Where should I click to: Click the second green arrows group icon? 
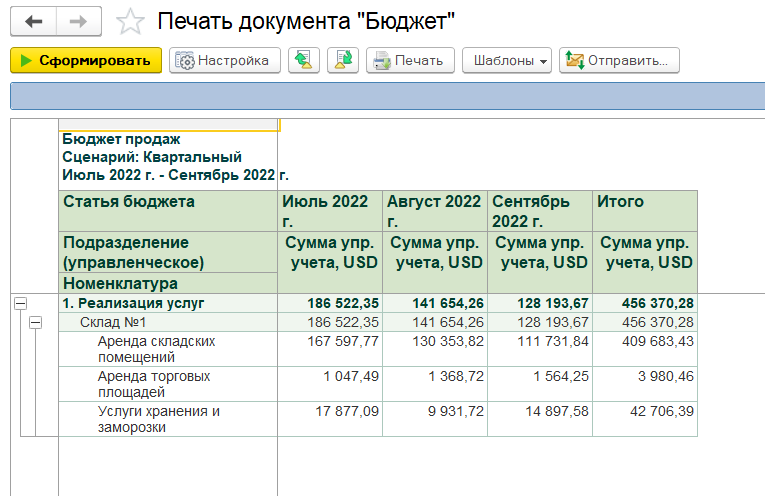pyautogui.click(x=343, y=60)
